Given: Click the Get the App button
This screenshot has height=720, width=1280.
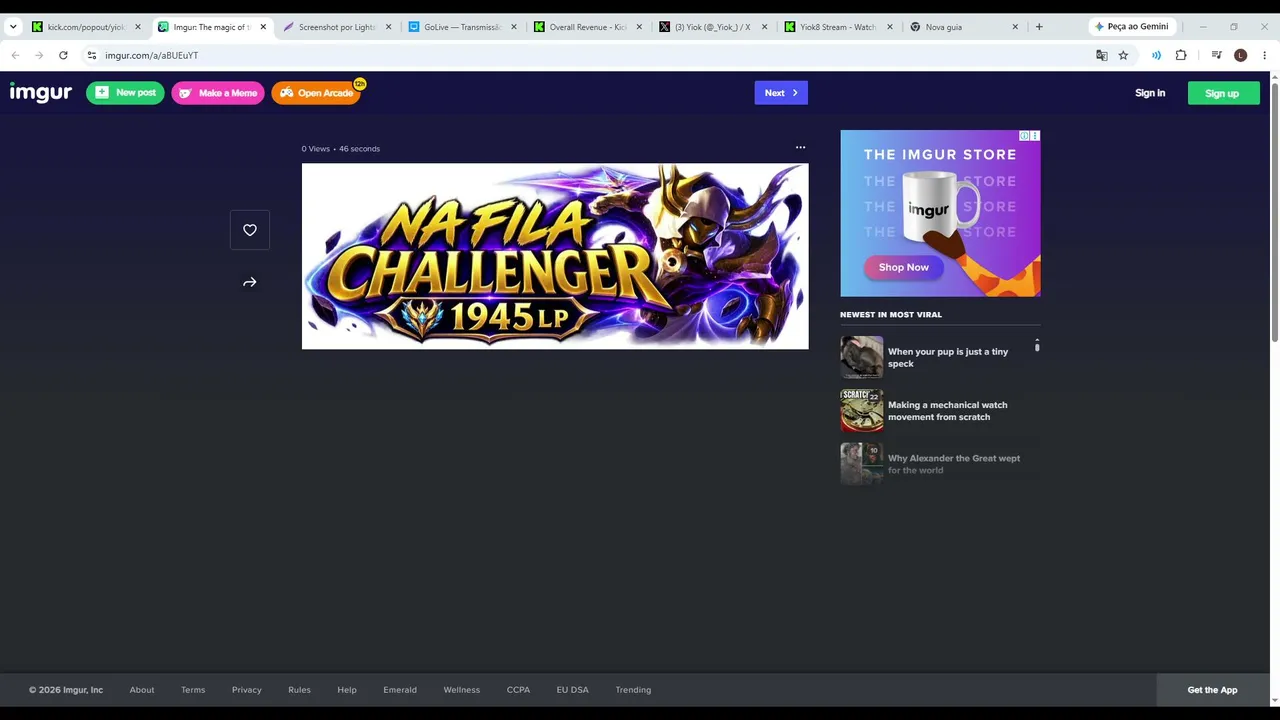Looking at the screenshot, I should (1212, 690).
